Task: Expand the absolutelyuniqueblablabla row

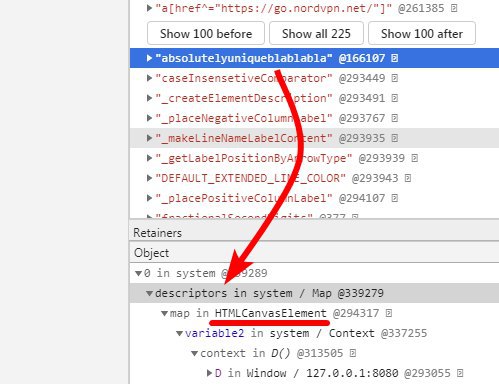Action: (149, 58)
